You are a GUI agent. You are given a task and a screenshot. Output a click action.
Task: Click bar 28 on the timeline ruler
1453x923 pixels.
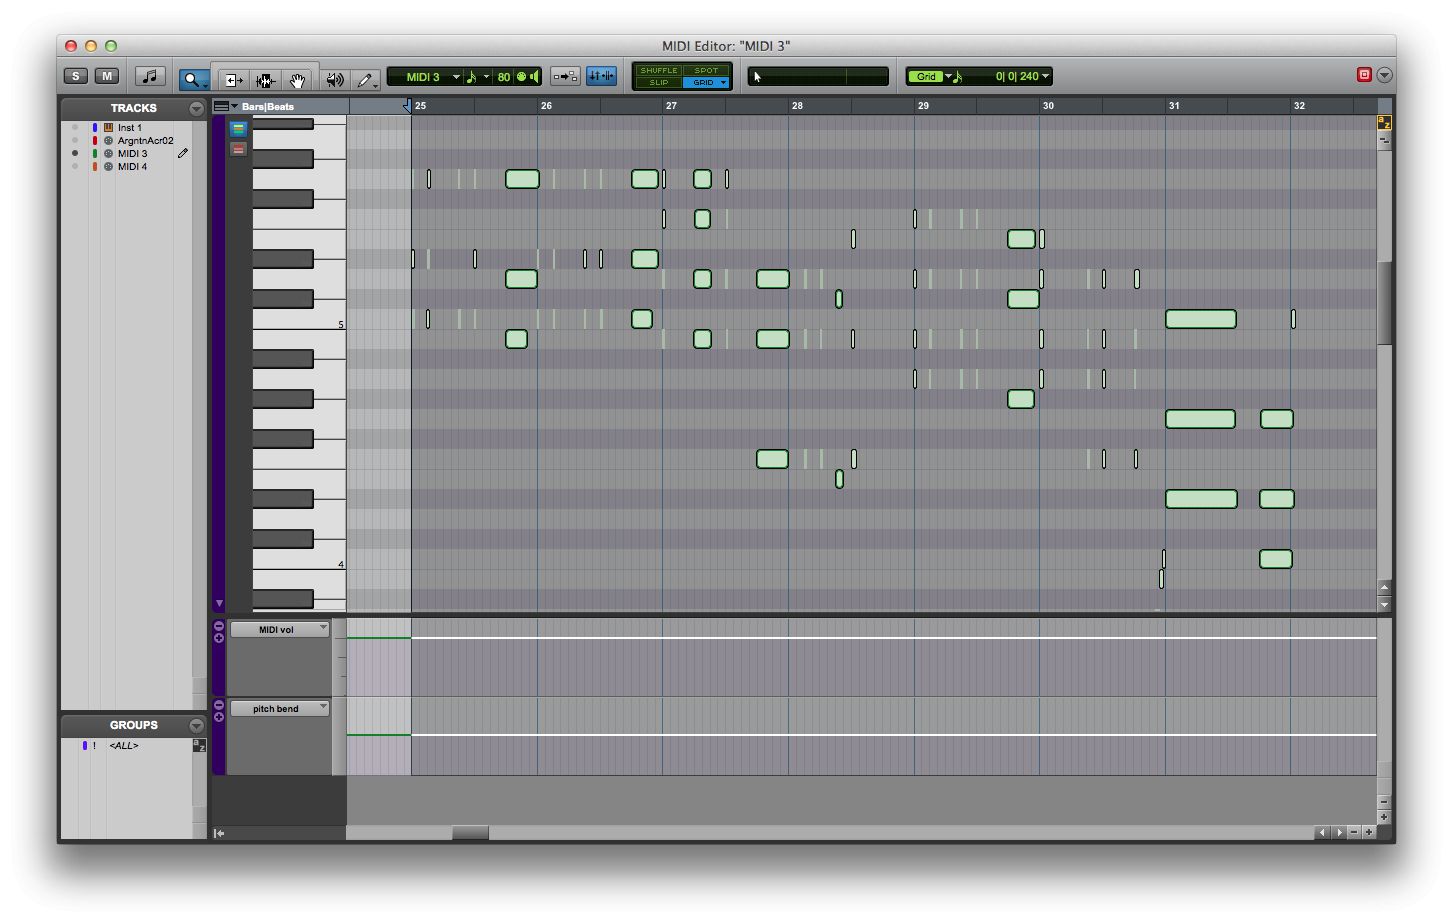tap(796, 105)
